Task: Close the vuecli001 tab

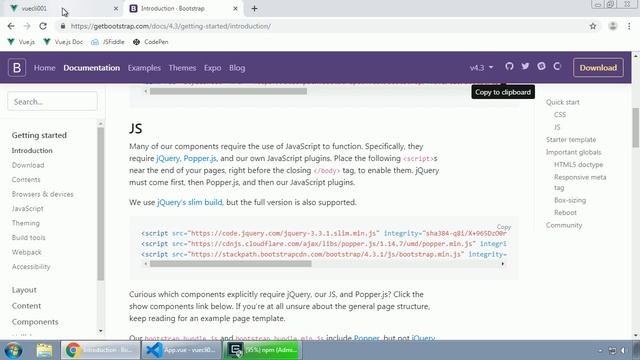Action: [116, 8]
